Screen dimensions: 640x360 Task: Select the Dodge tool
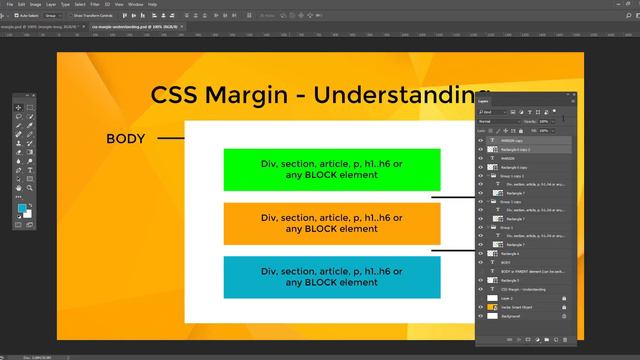30,161
